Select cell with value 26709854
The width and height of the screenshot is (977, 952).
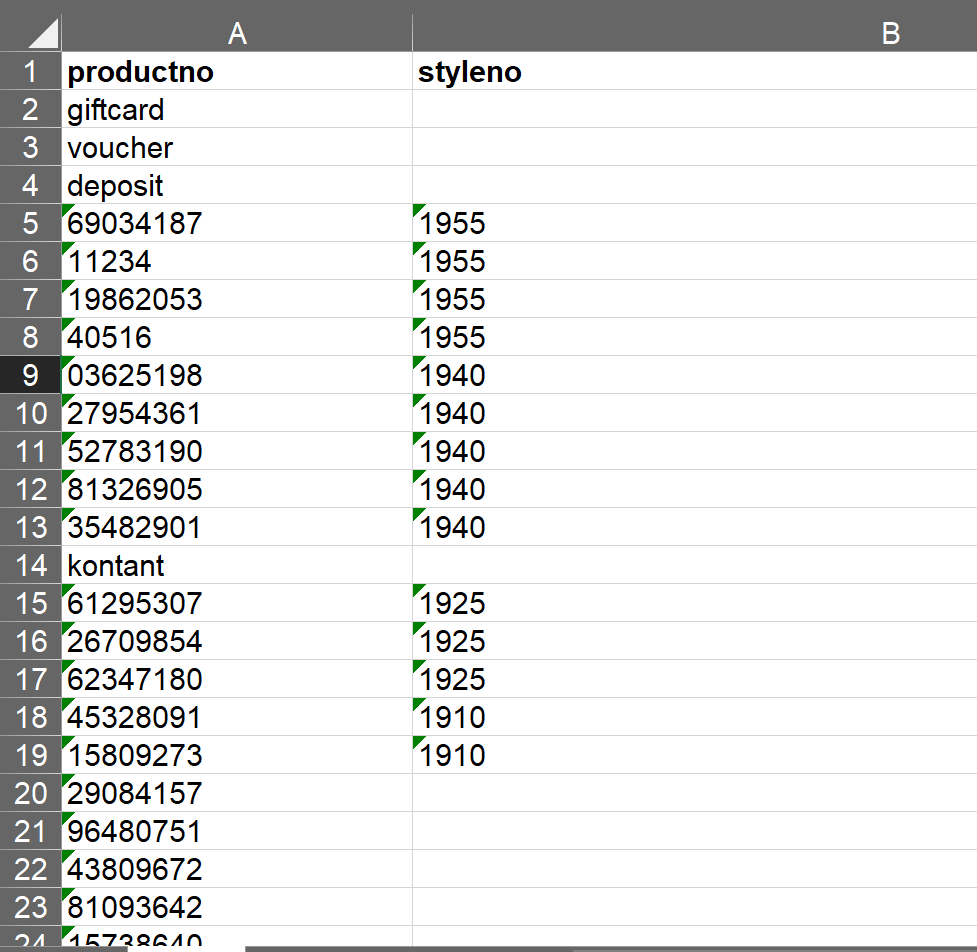[237, 641]
